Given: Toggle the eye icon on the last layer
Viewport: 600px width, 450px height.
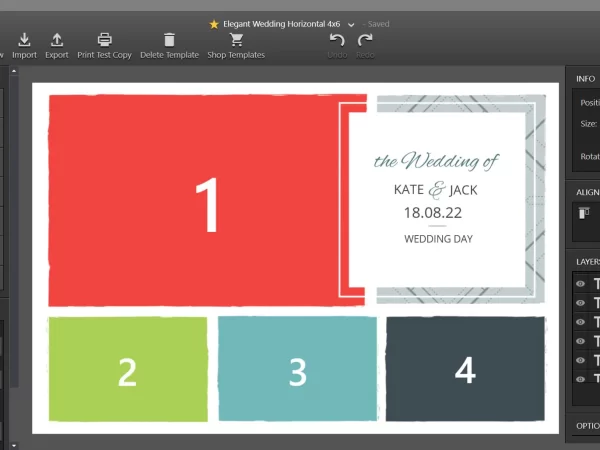Looking at the screenshot, I should (x=580, y=379).
